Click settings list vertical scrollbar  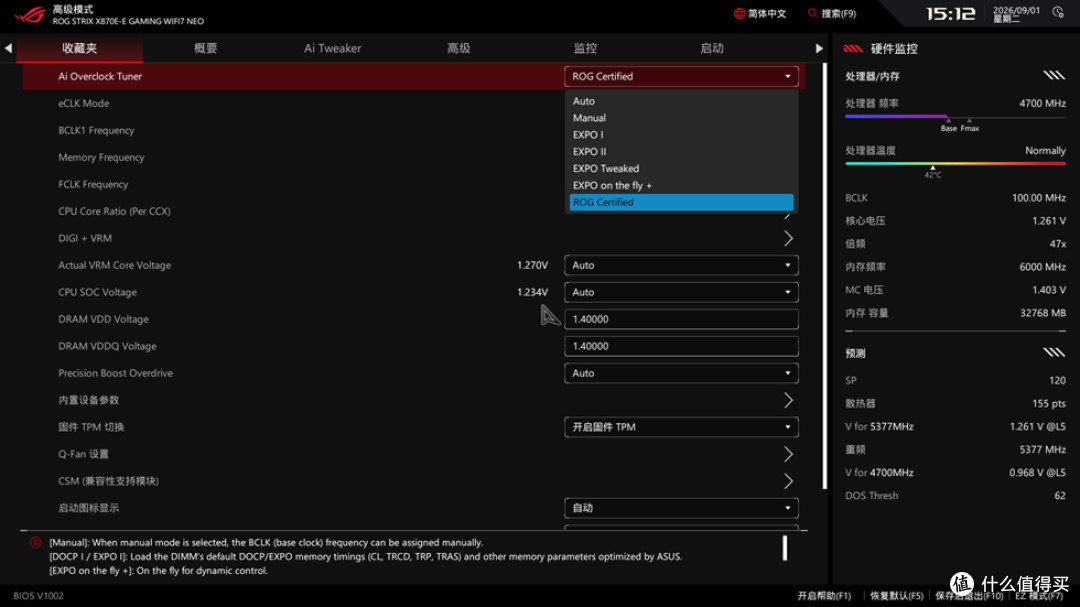824,276
